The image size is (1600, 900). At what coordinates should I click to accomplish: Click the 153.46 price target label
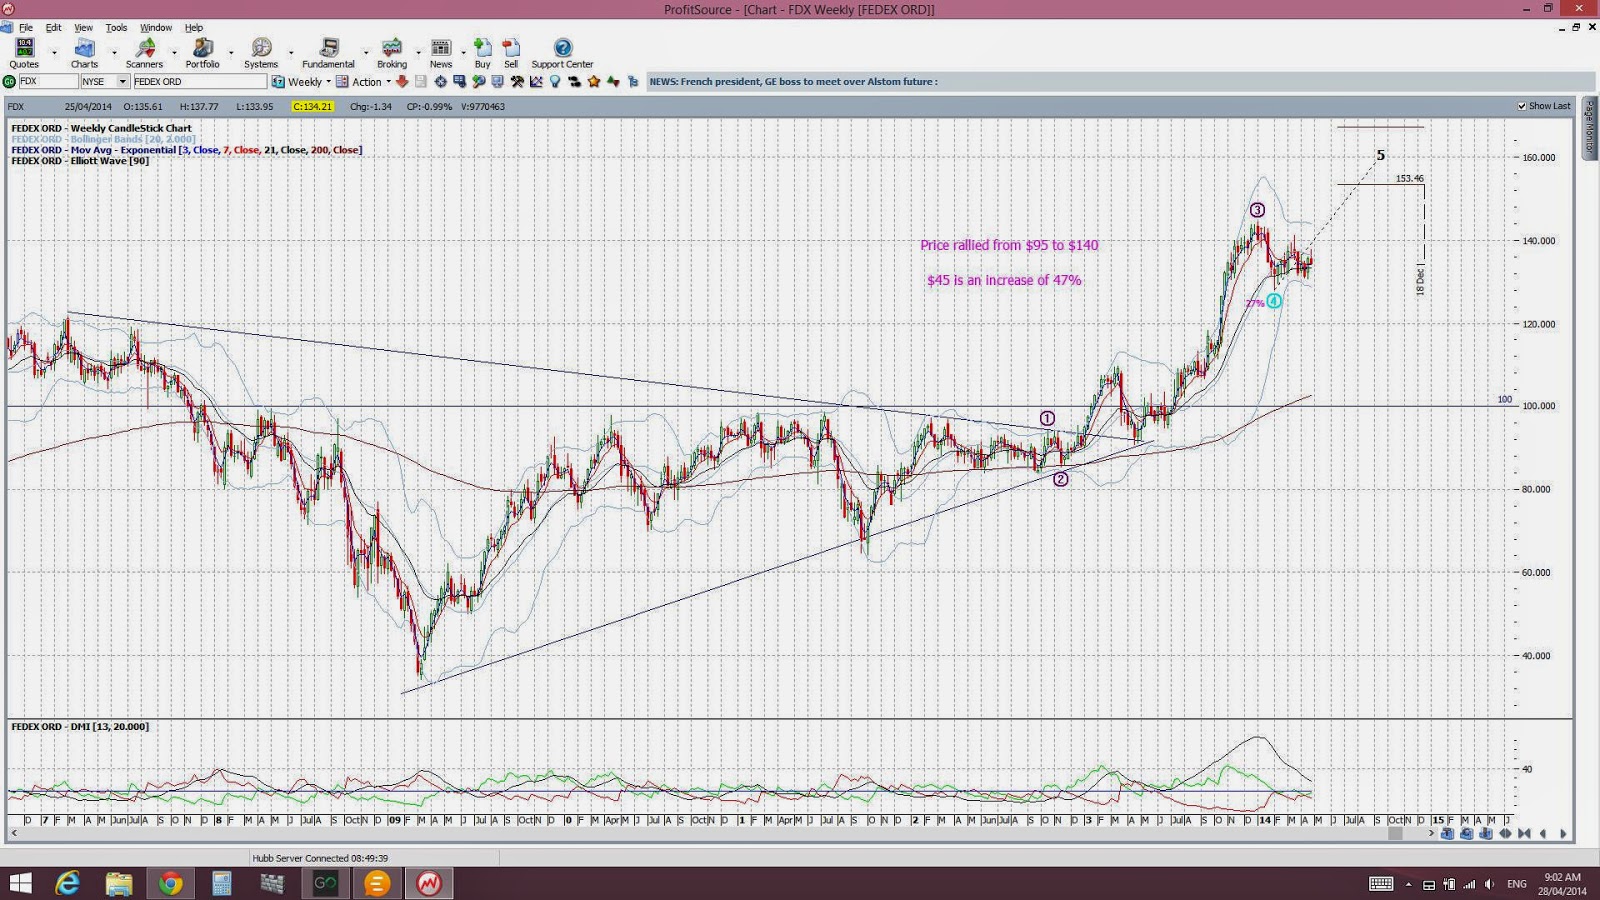pos(1410,179)
